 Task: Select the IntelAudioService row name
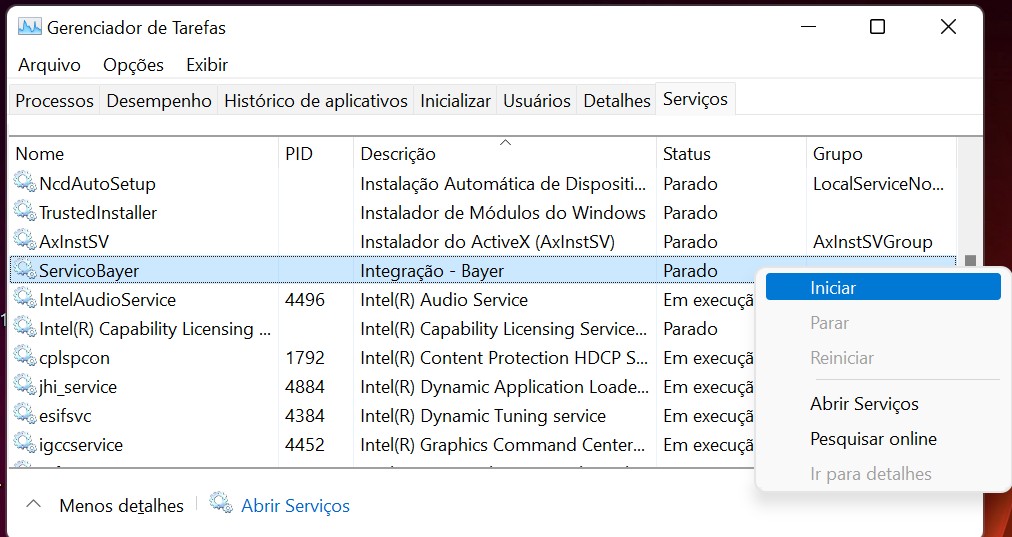(107, 299)
